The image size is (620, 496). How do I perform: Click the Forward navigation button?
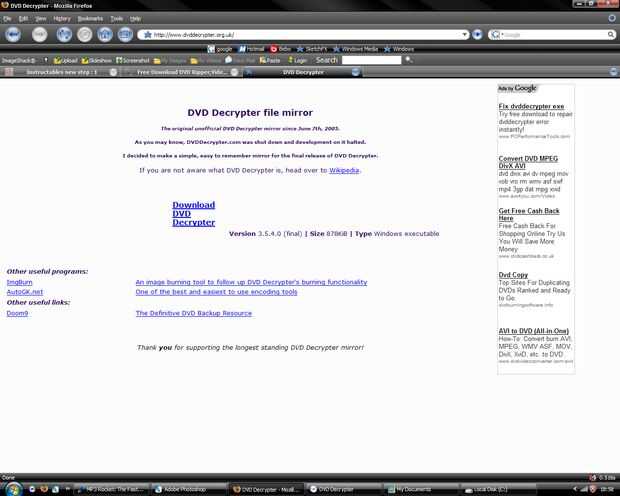coord(39,35)
